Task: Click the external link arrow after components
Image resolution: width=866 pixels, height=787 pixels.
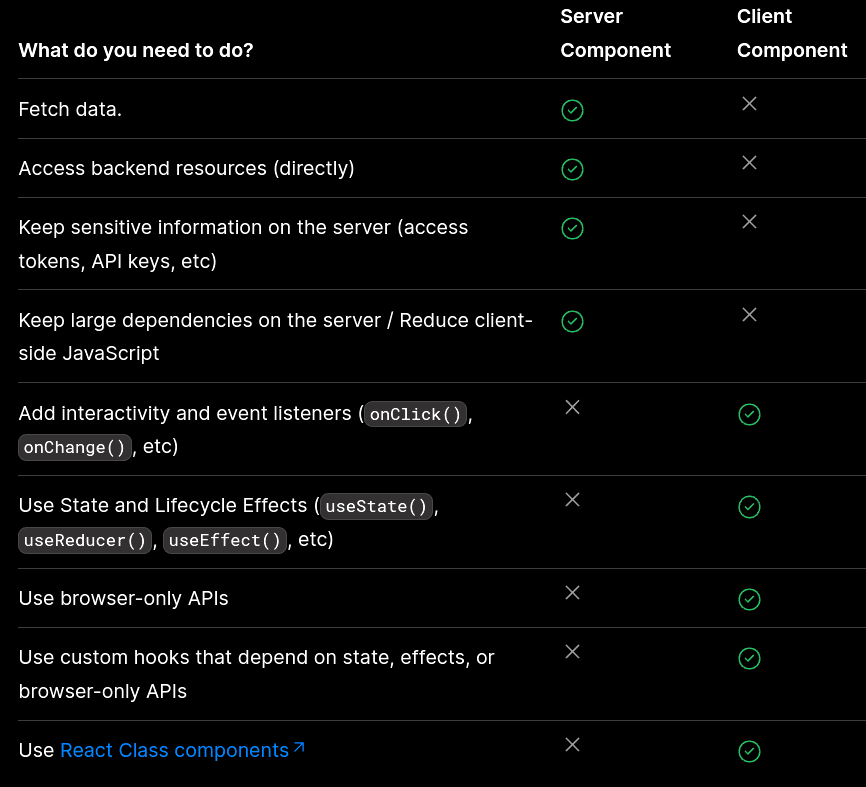Action: (299, 747)
